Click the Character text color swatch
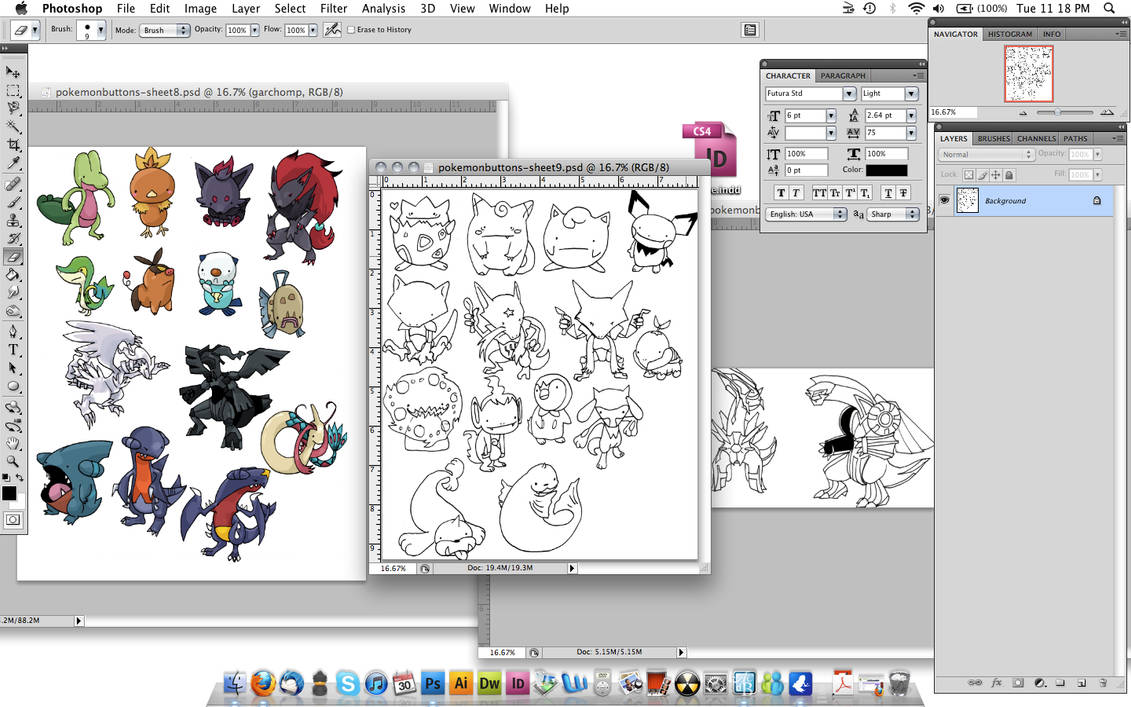The height and width of the screenshot is (707, 1131). click(886, 170)
